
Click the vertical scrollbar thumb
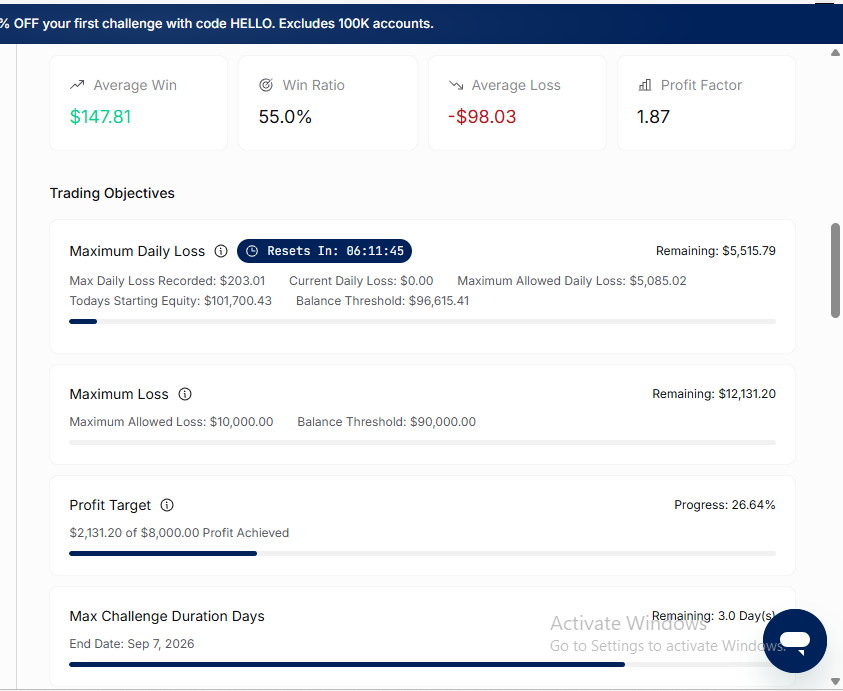(x=835, y=270)
